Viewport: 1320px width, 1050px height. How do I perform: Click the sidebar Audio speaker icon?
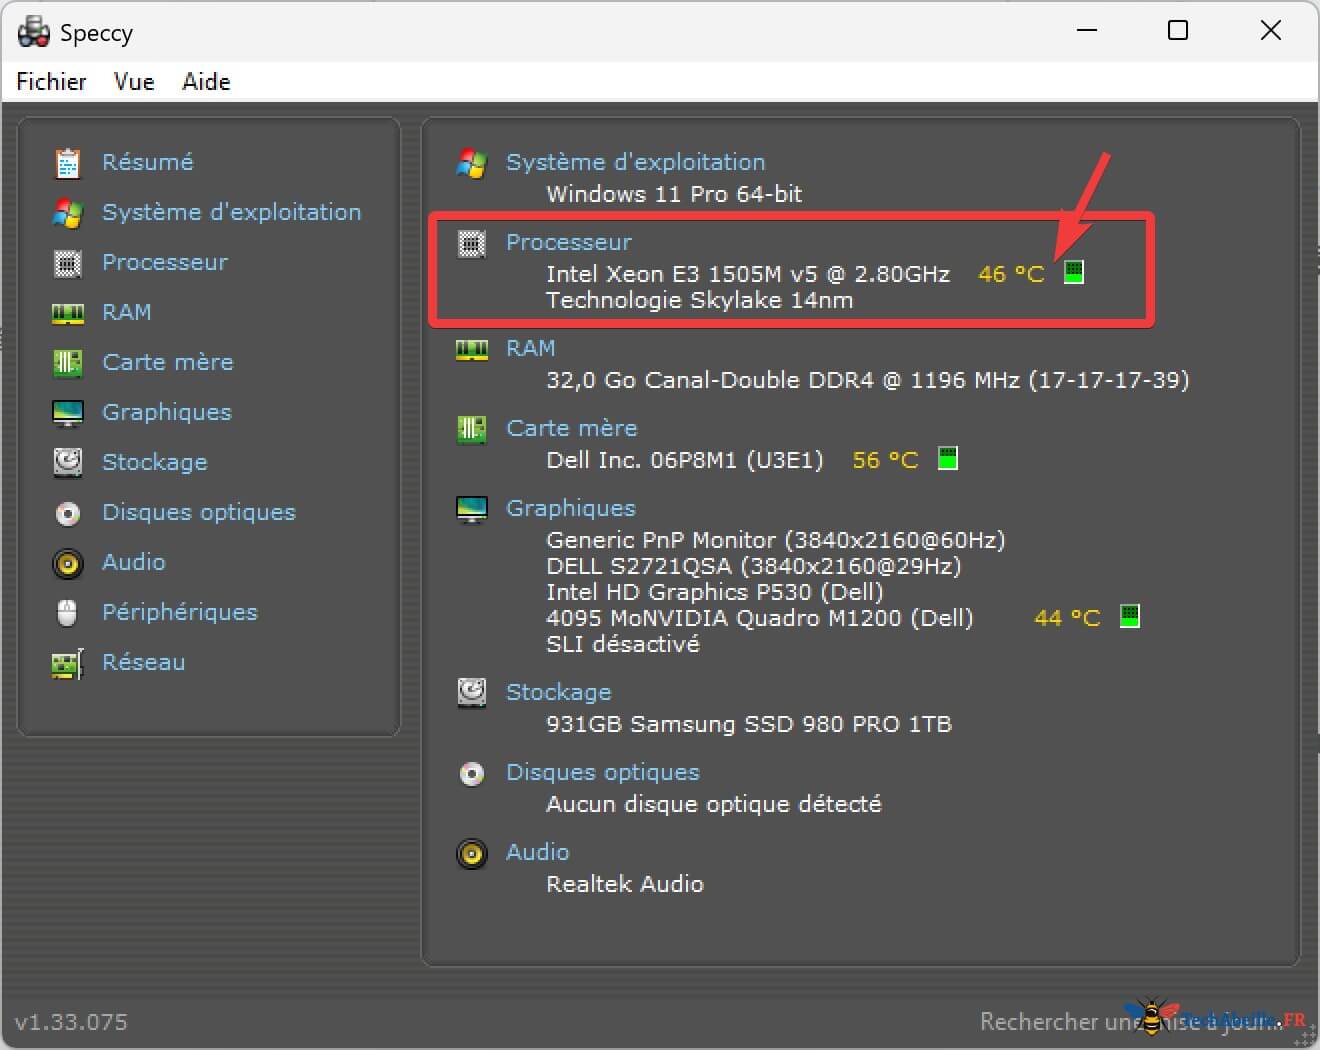67,564
